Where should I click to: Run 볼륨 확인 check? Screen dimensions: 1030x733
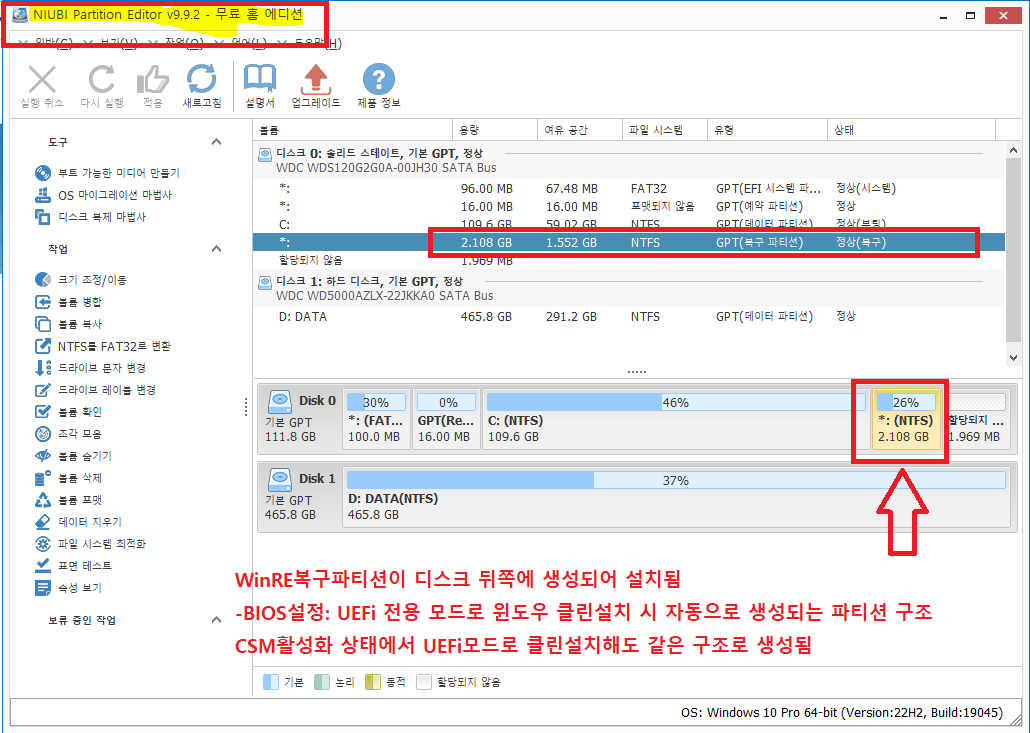pos(68,412)
